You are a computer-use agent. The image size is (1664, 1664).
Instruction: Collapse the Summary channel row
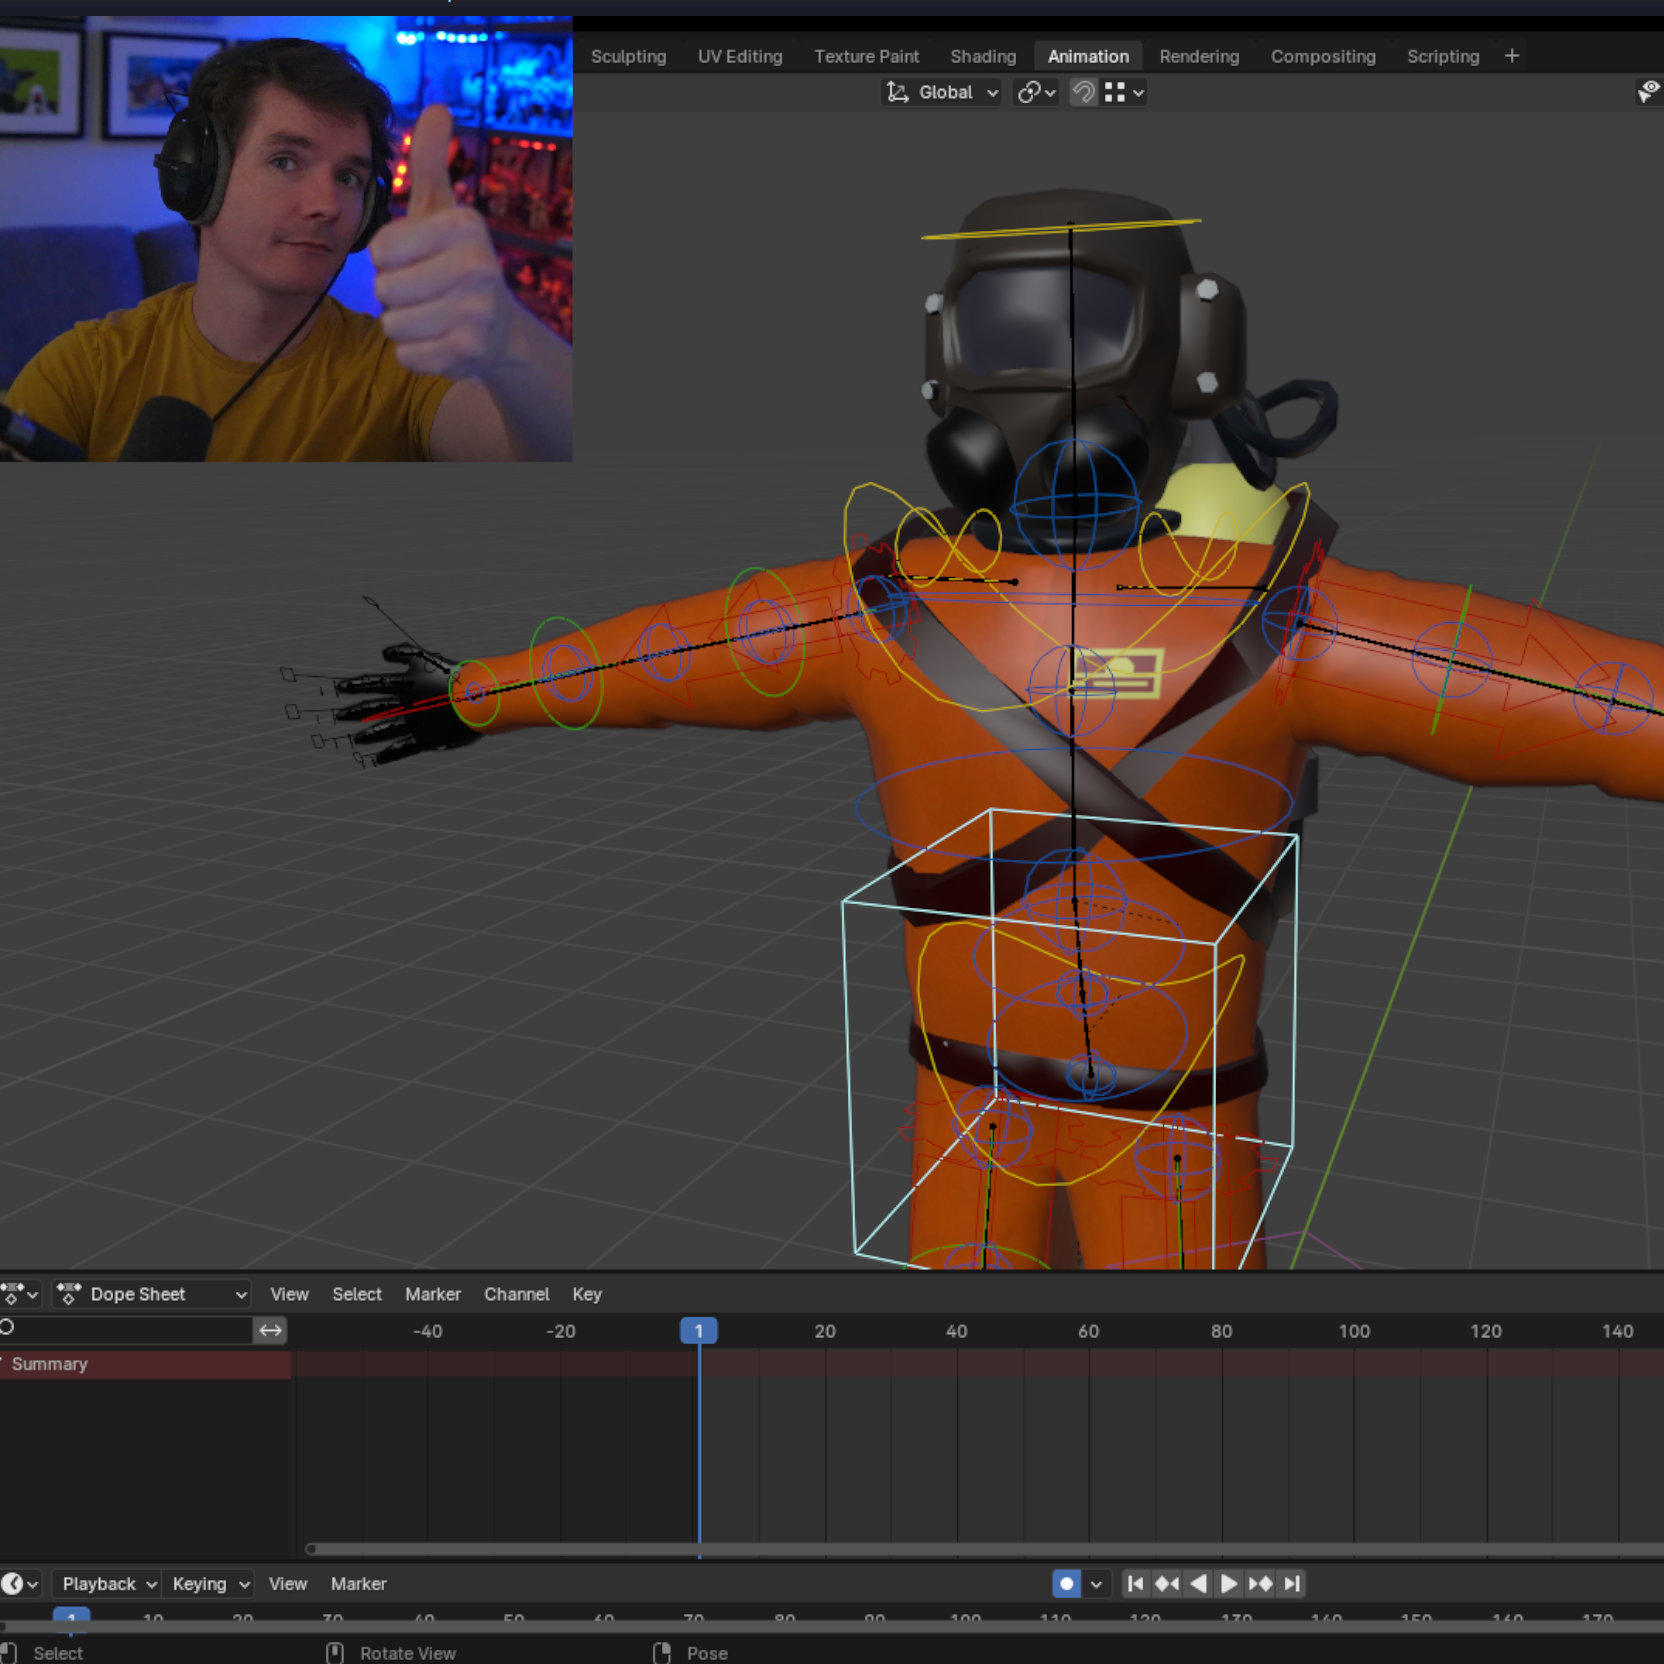pos(4,1364)
